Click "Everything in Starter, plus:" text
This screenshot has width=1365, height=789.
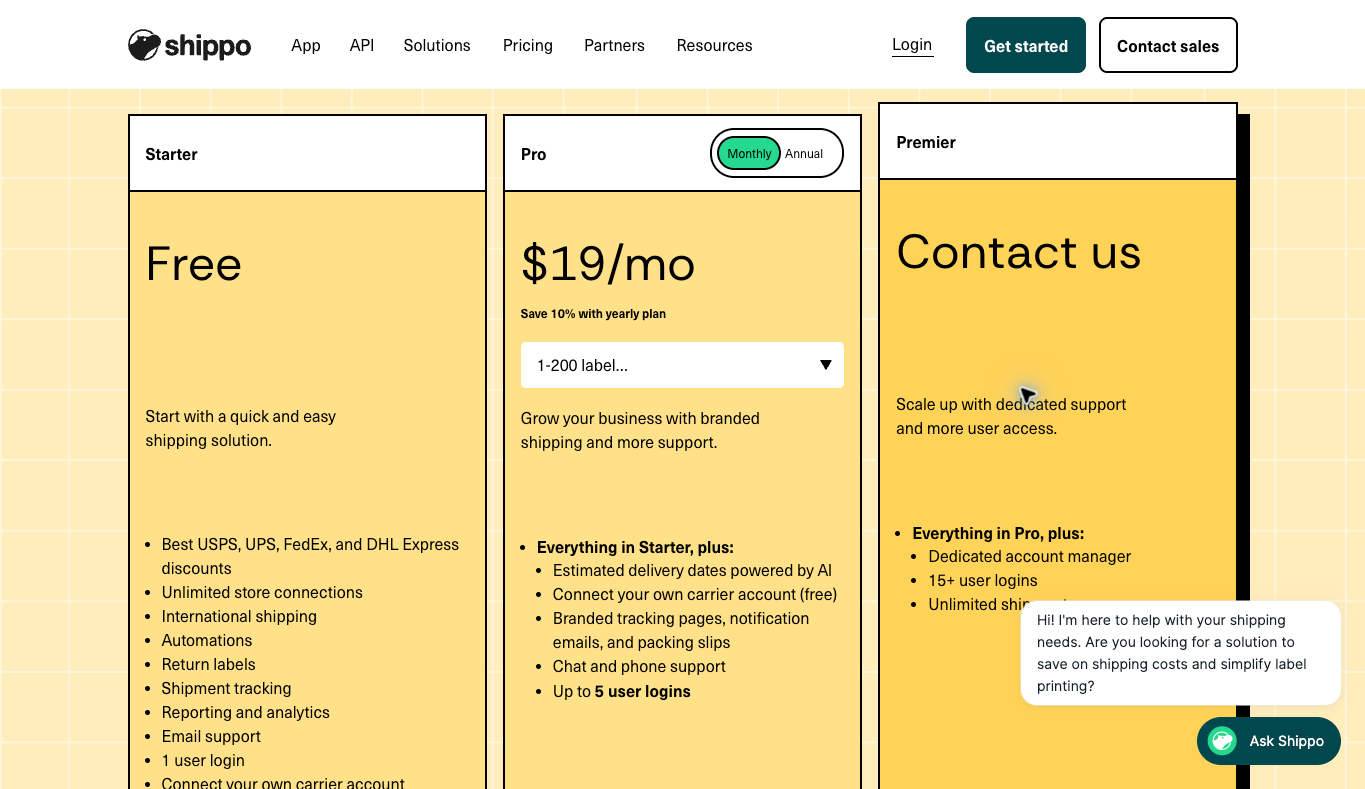coord(635,547)
